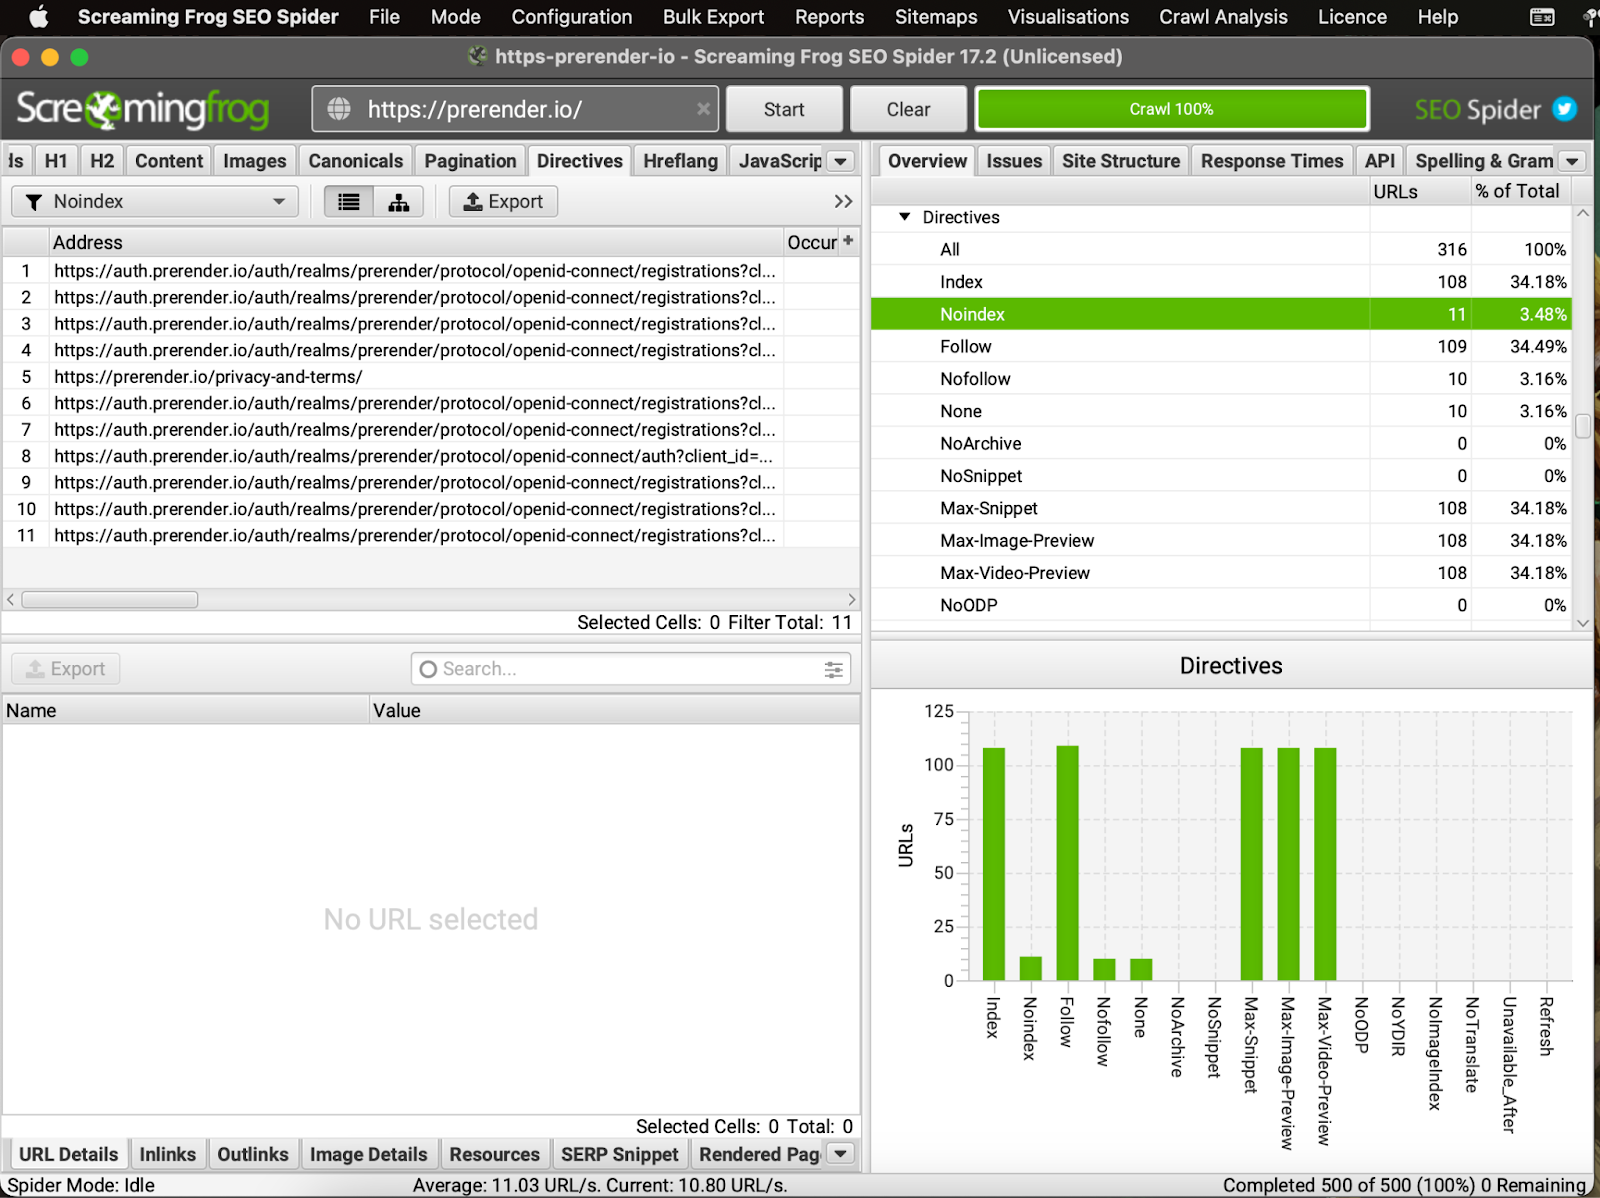Open the Resources tab
1600x1198 pixels.
click(x=494, y=1154)
